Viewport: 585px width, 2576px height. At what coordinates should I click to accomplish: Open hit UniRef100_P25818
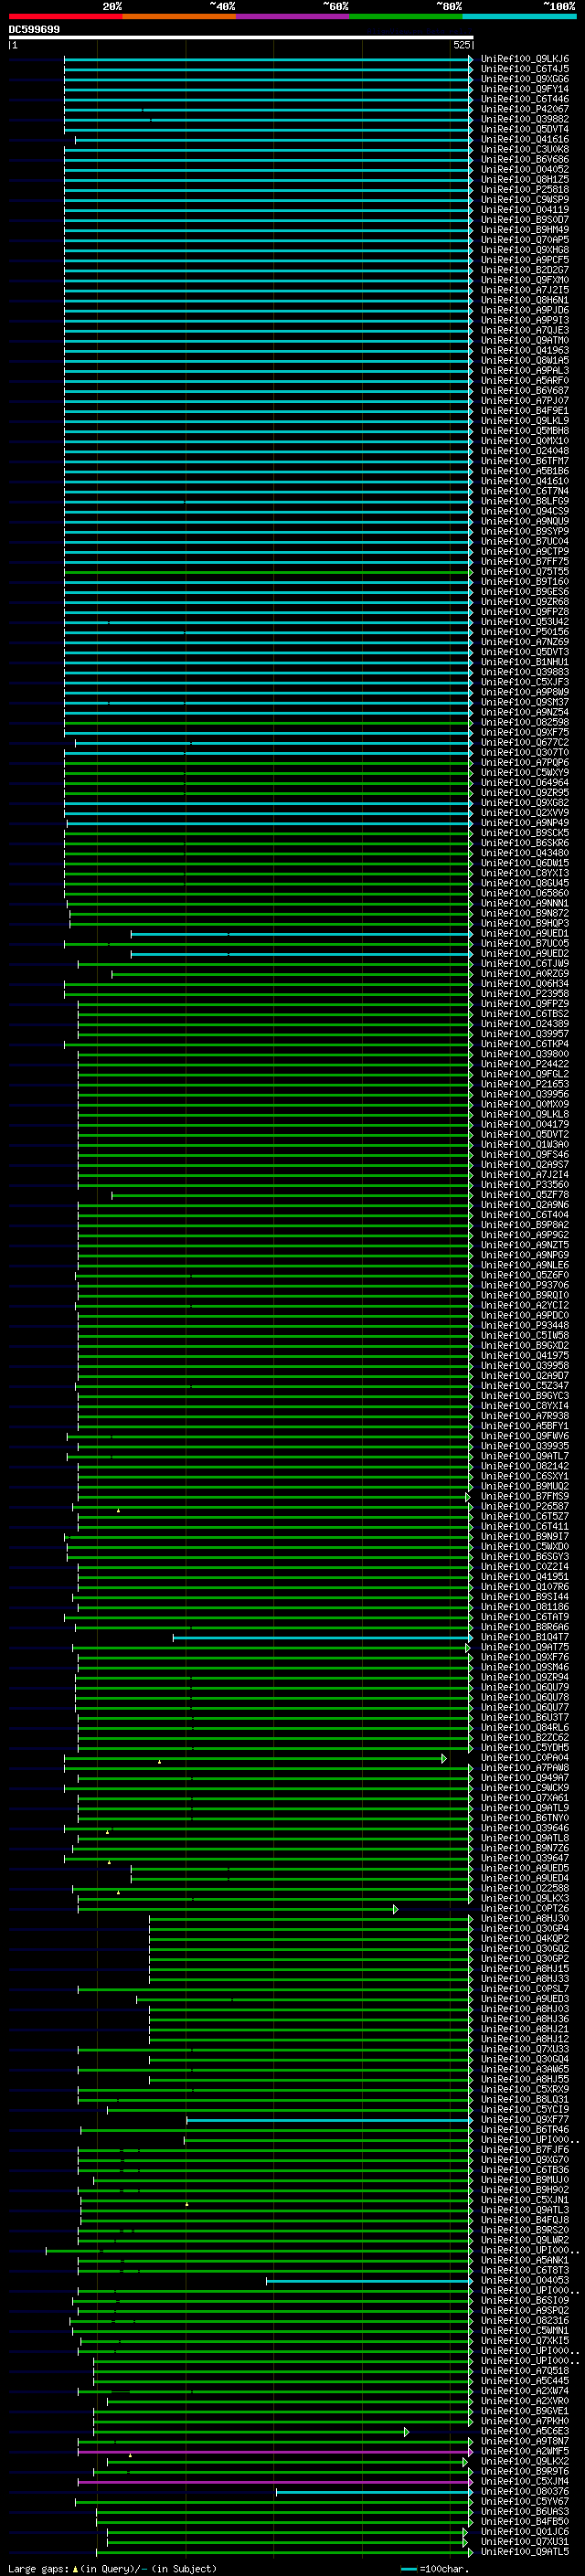[x=524, y=189]
